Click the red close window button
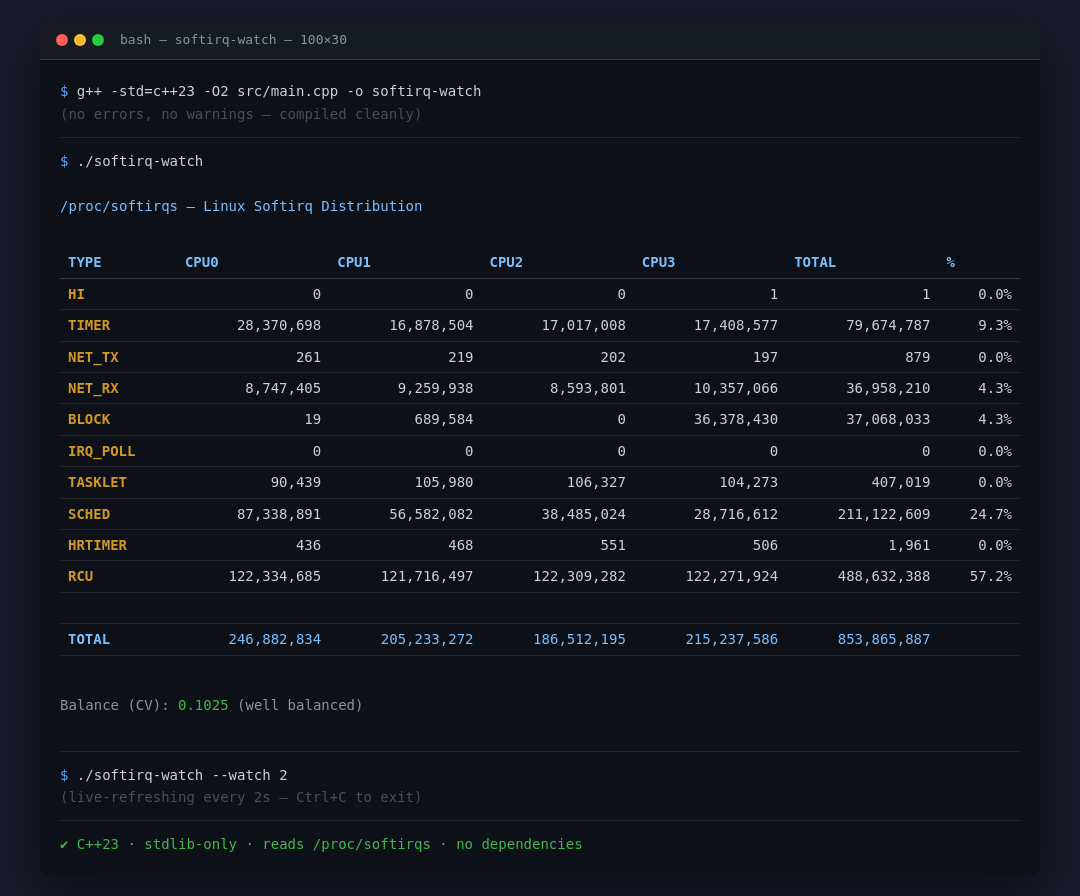 pos(62,40)
